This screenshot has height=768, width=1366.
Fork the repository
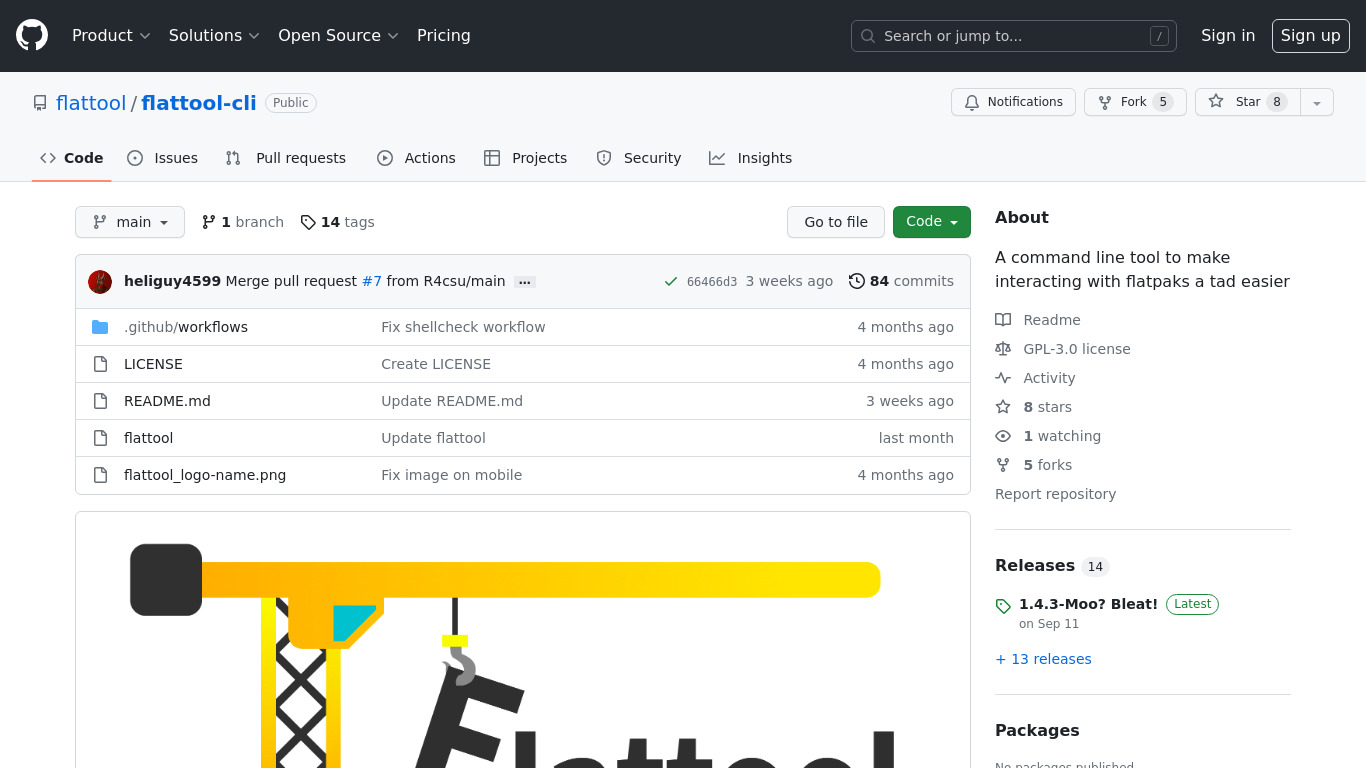[x=1135, y=102]
